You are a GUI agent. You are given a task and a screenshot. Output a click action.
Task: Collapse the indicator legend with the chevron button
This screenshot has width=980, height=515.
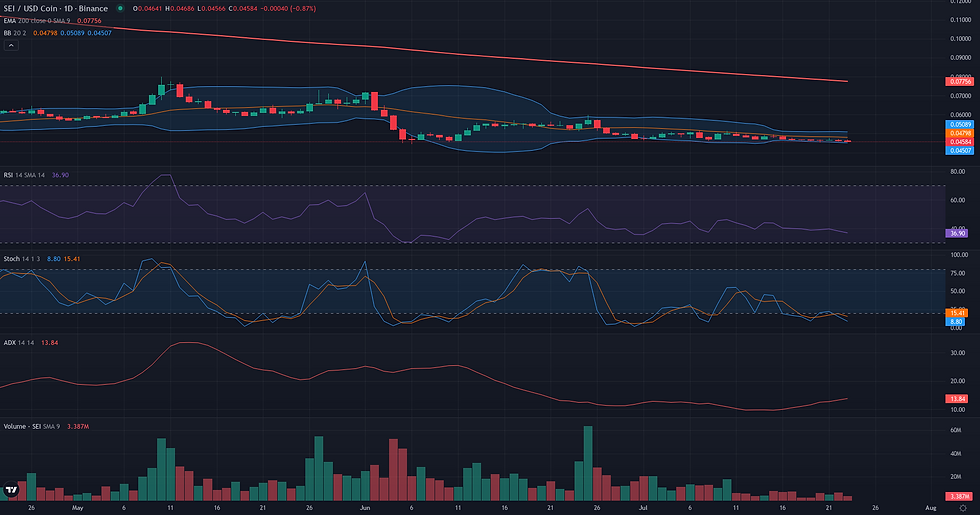pos(11,46)
